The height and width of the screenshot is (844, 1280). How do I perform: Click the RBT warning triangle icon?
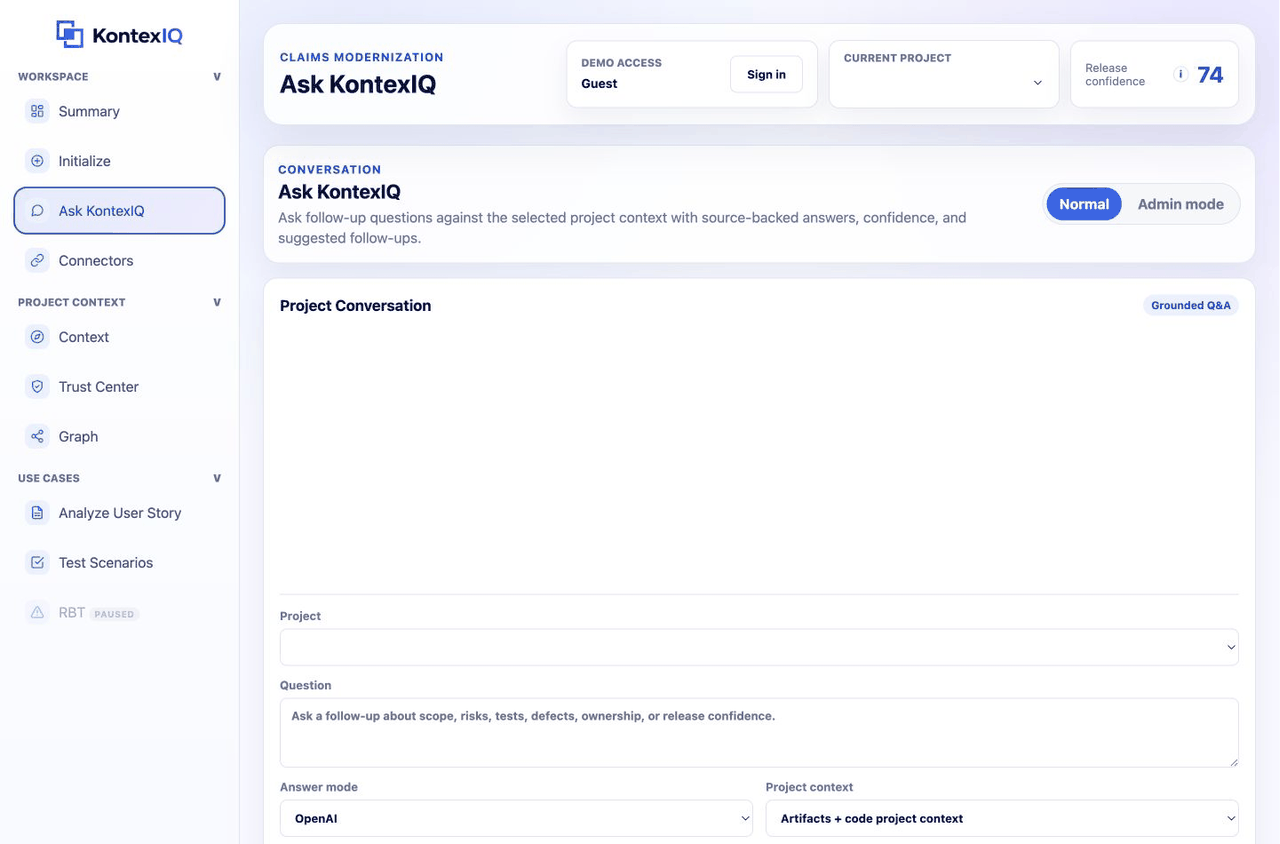point(37,613)
